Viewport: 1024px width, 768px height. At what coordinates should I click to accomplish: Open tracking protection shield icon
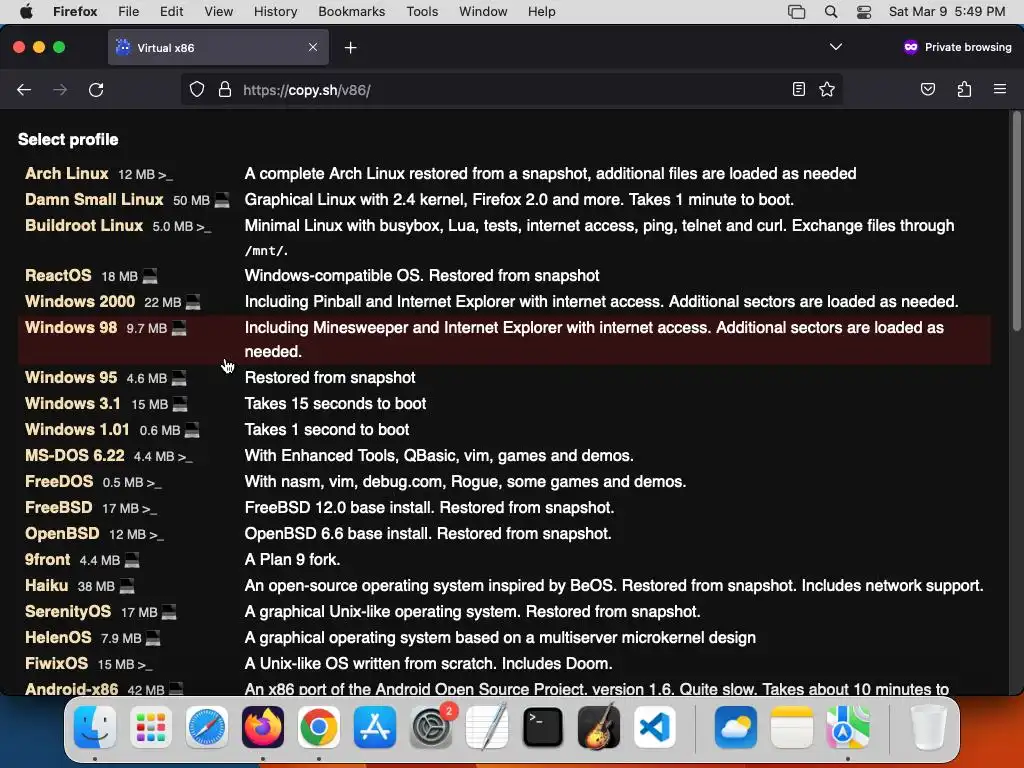[x=197, y=89]
